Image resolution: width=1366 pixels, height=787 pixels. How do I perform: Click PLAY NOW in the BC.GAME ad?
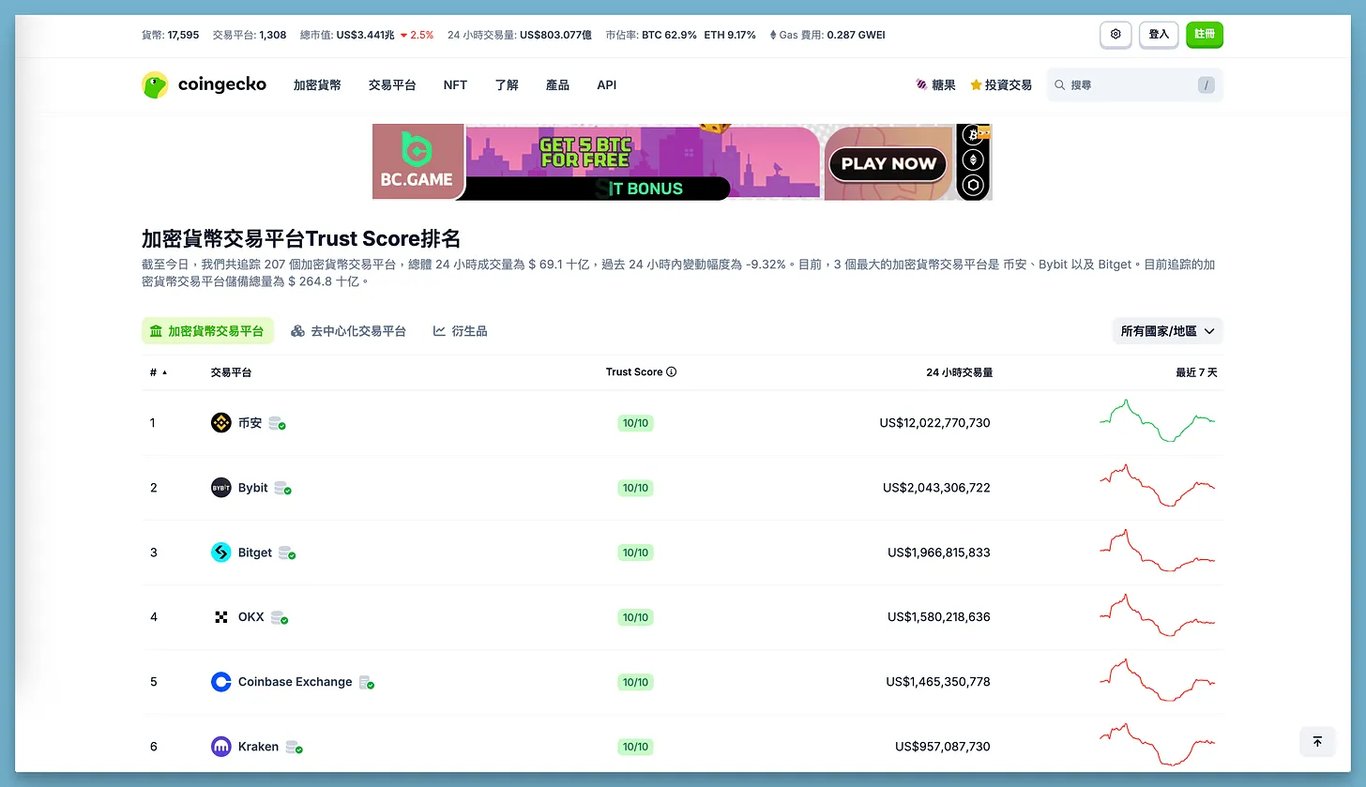tap(888, 164)
